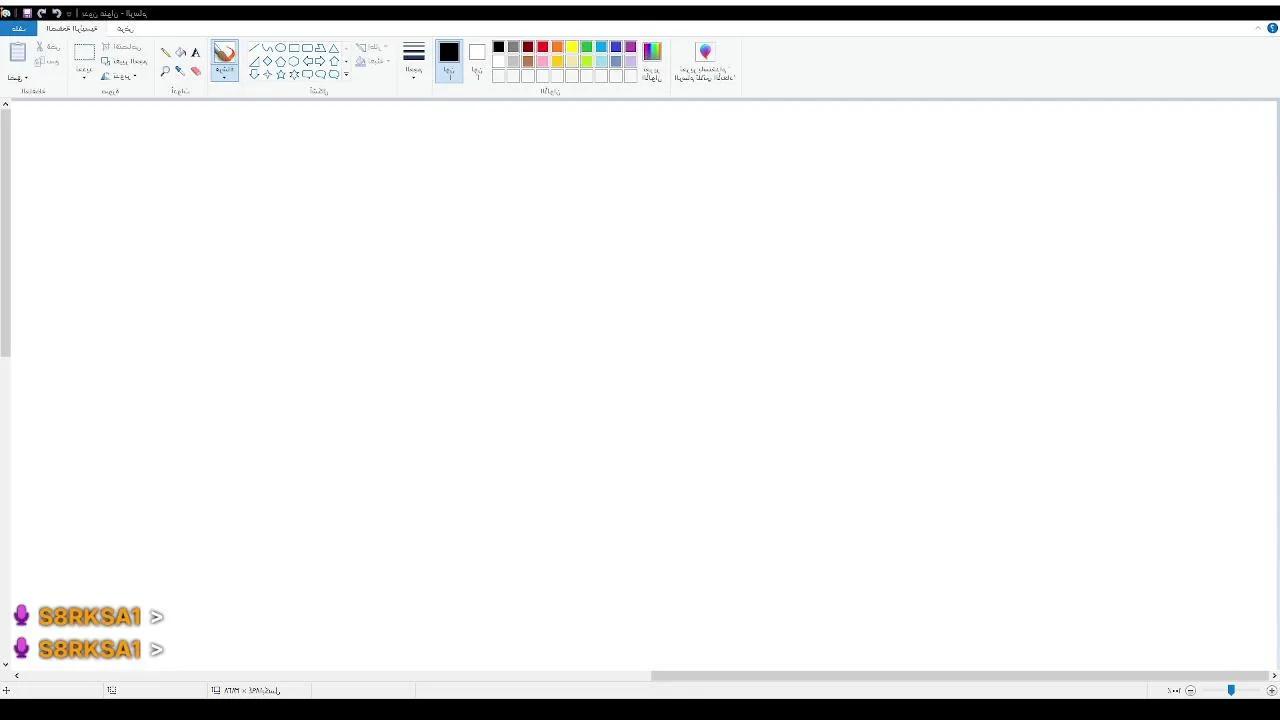
Task: Open Paint 3D editing button
Action: coord(705,61)
